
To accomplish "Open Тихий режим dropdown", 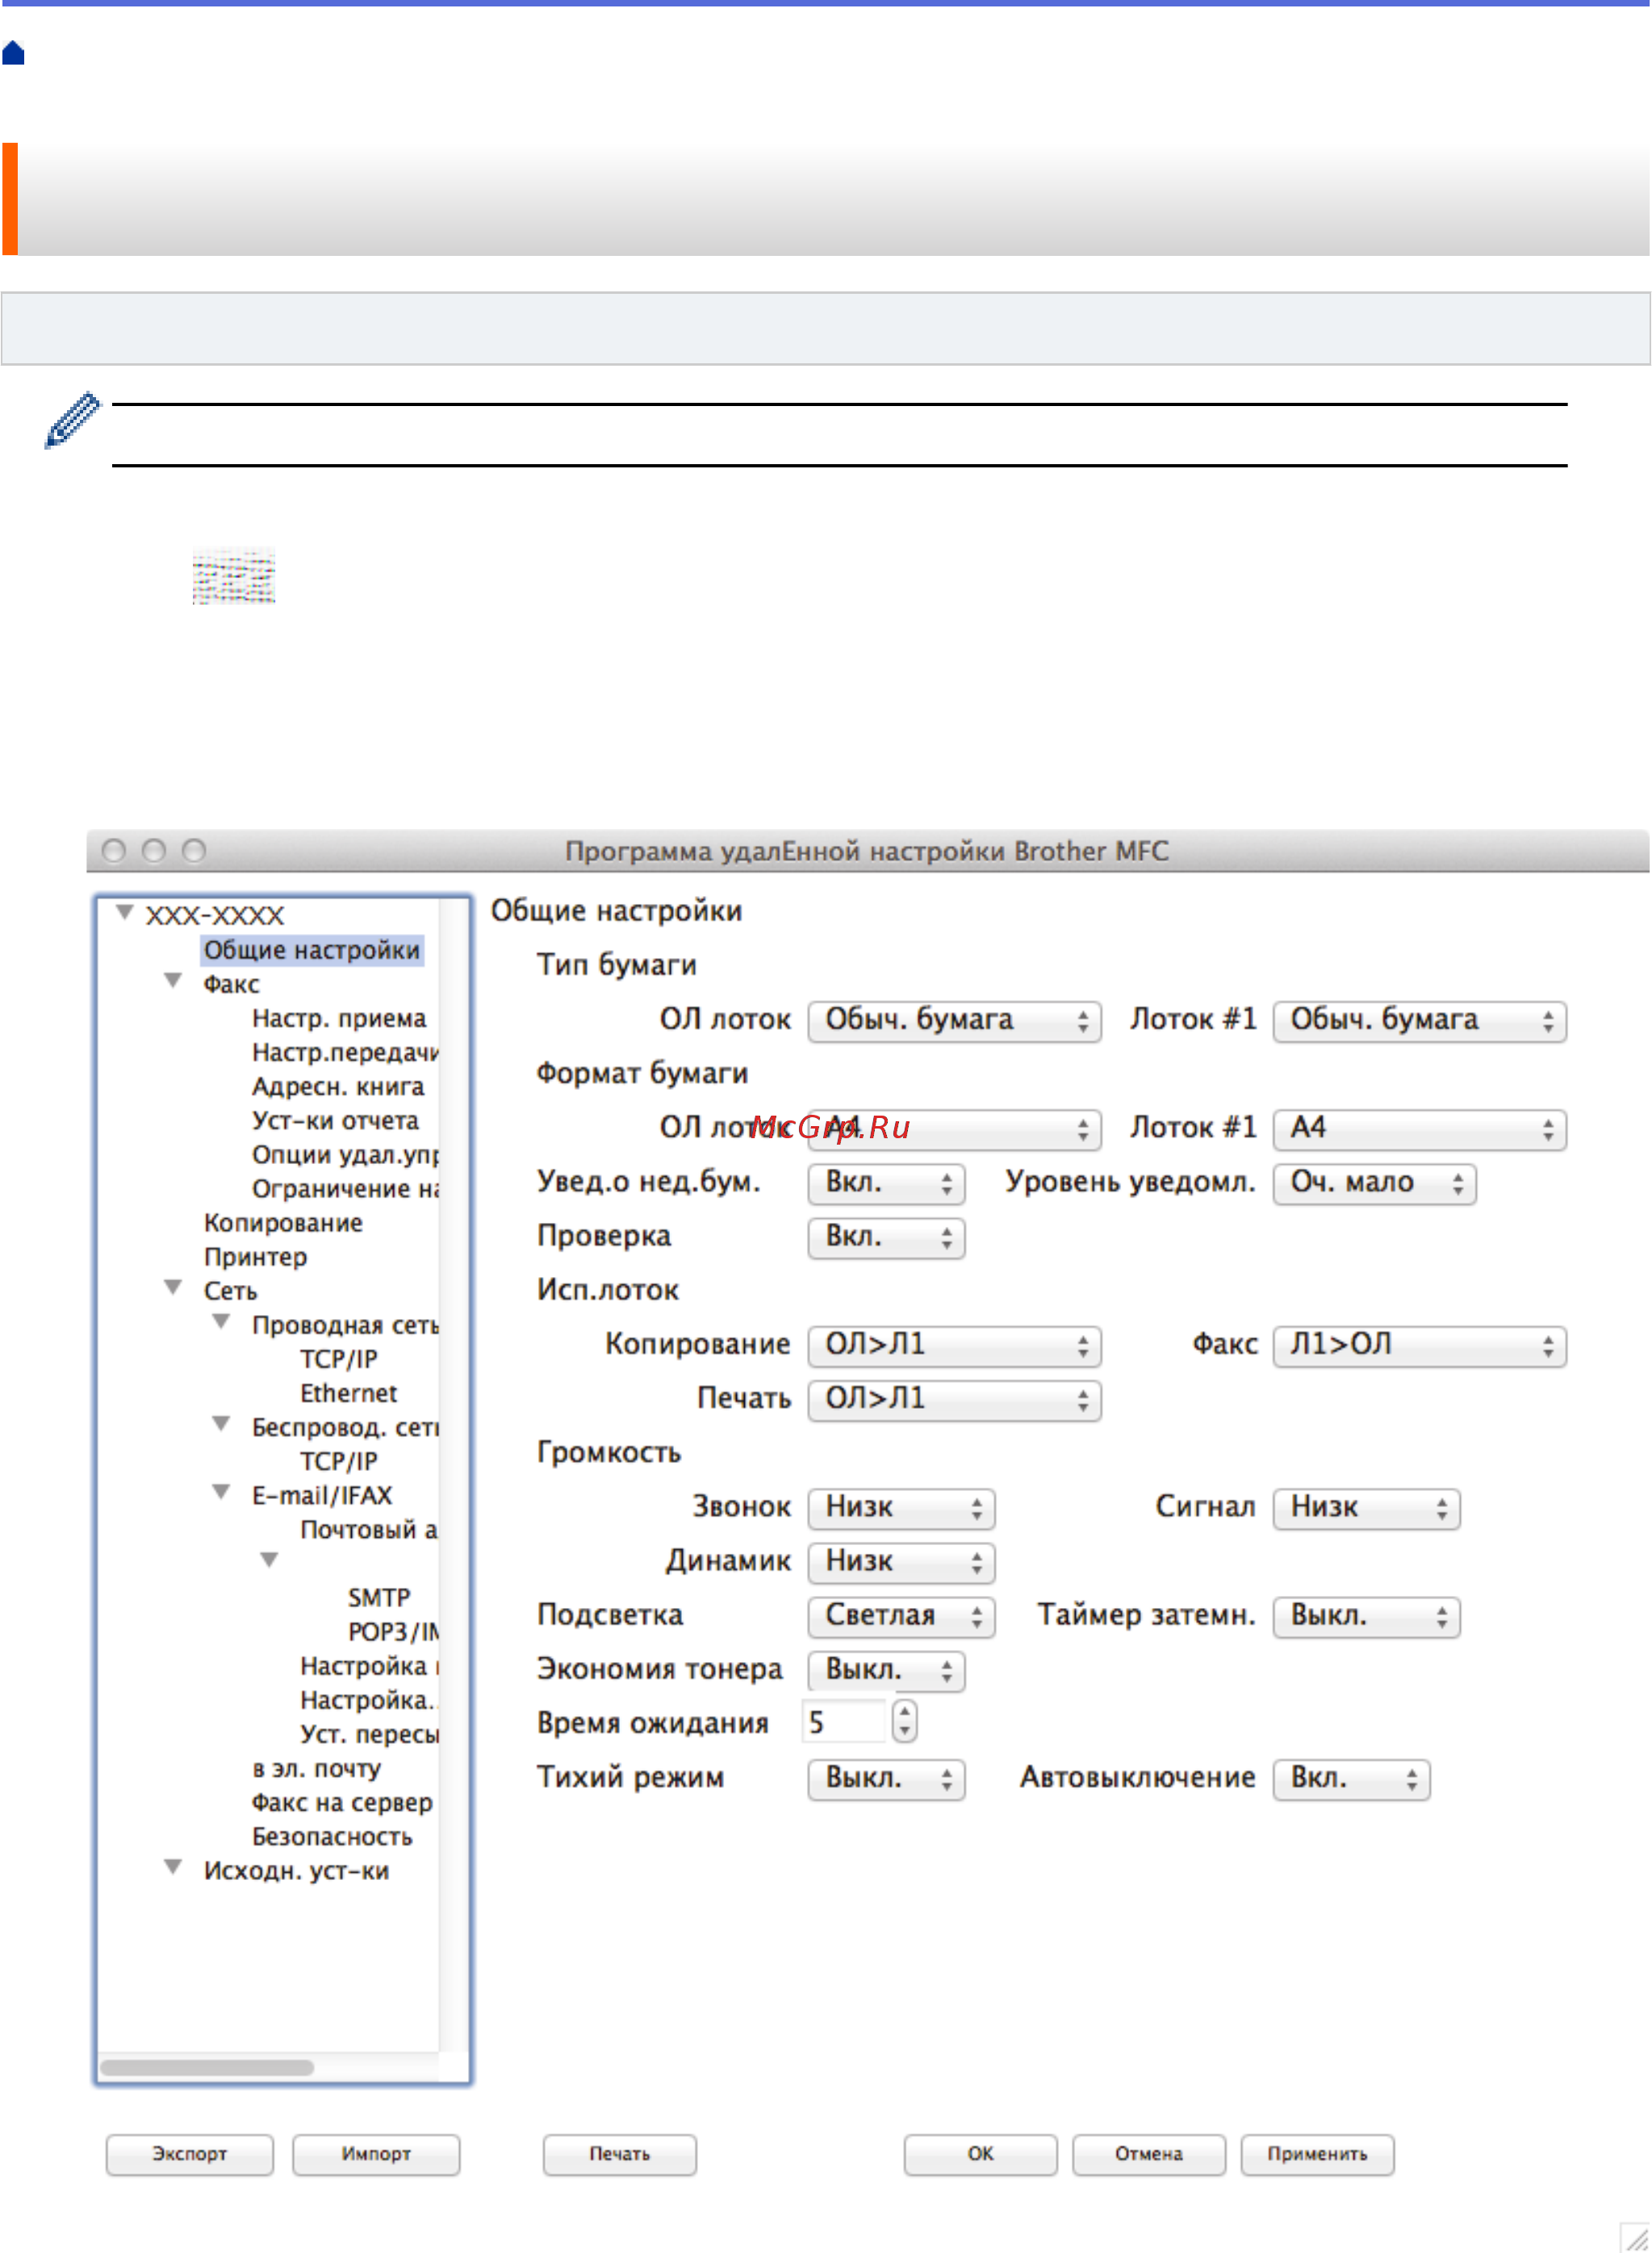I will click(x=887, y=1779).
